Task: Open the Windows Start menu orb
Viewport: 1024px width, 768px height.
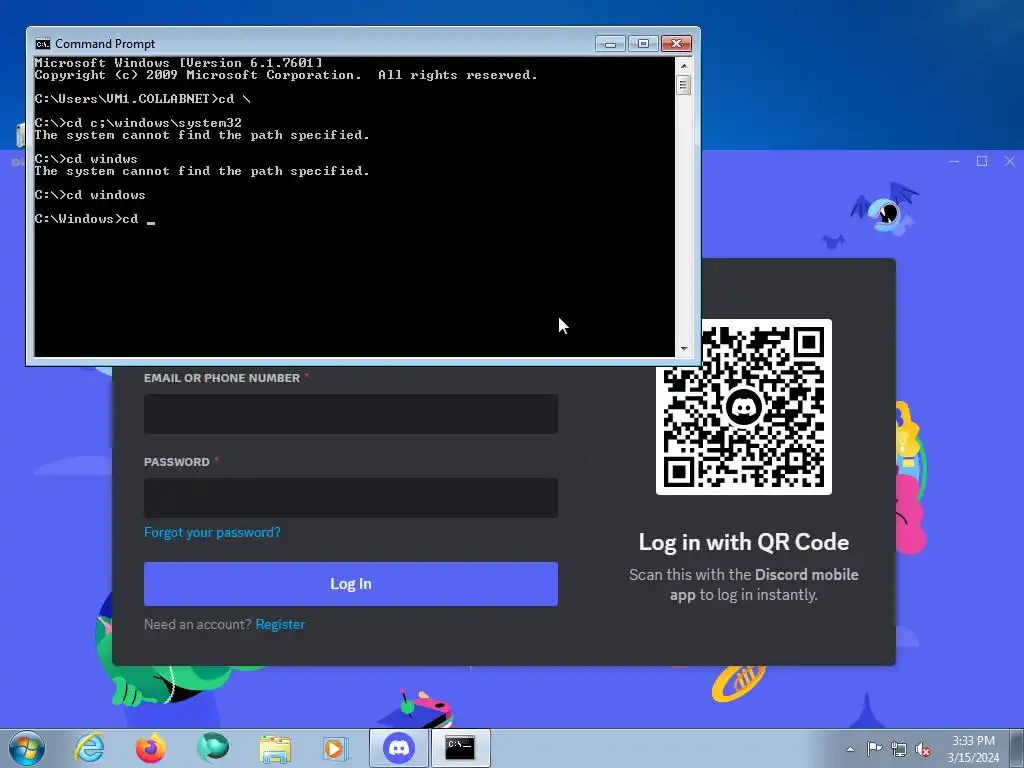Action: pyautogui.click(x=27, y=748)
